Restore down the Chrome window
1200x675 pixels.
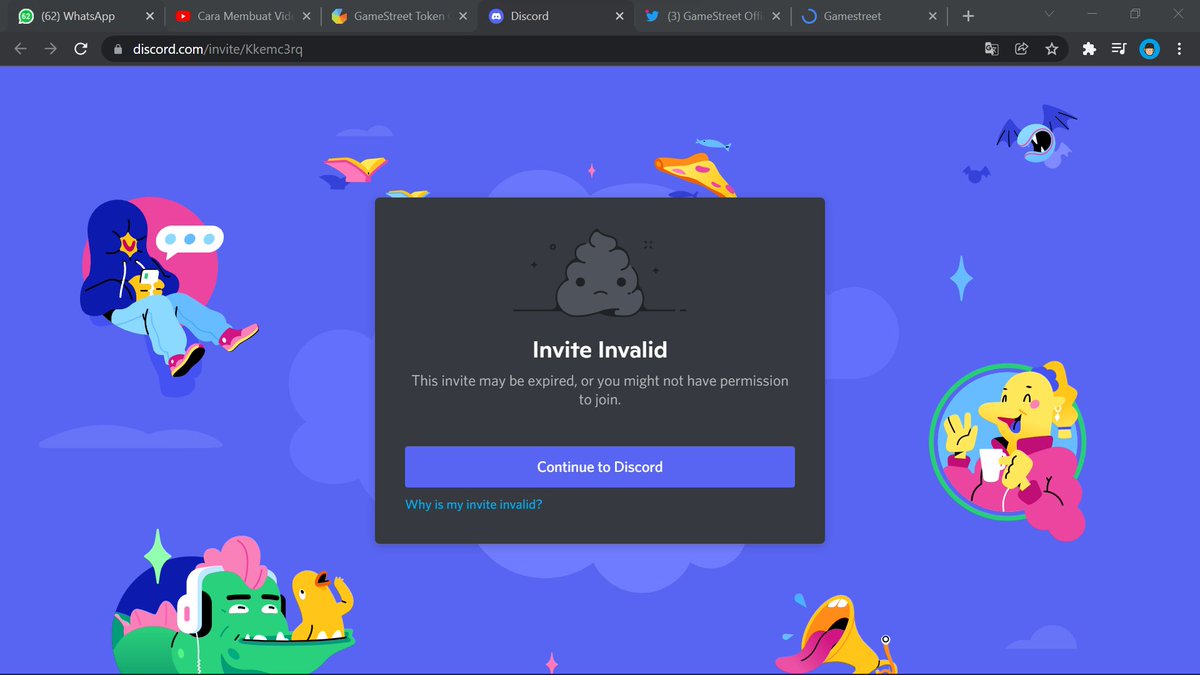click(x=1135, y=15)
